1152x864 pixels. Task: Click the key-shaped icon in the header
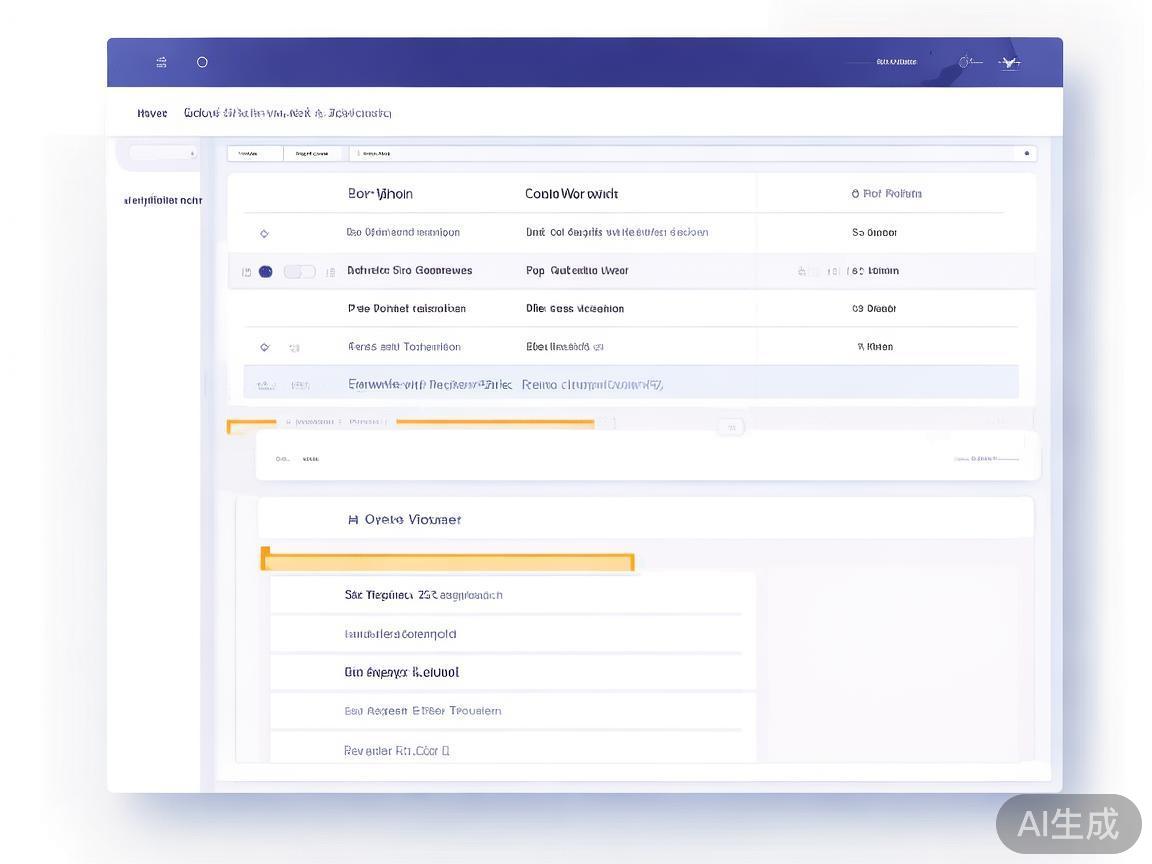[968, 62]
